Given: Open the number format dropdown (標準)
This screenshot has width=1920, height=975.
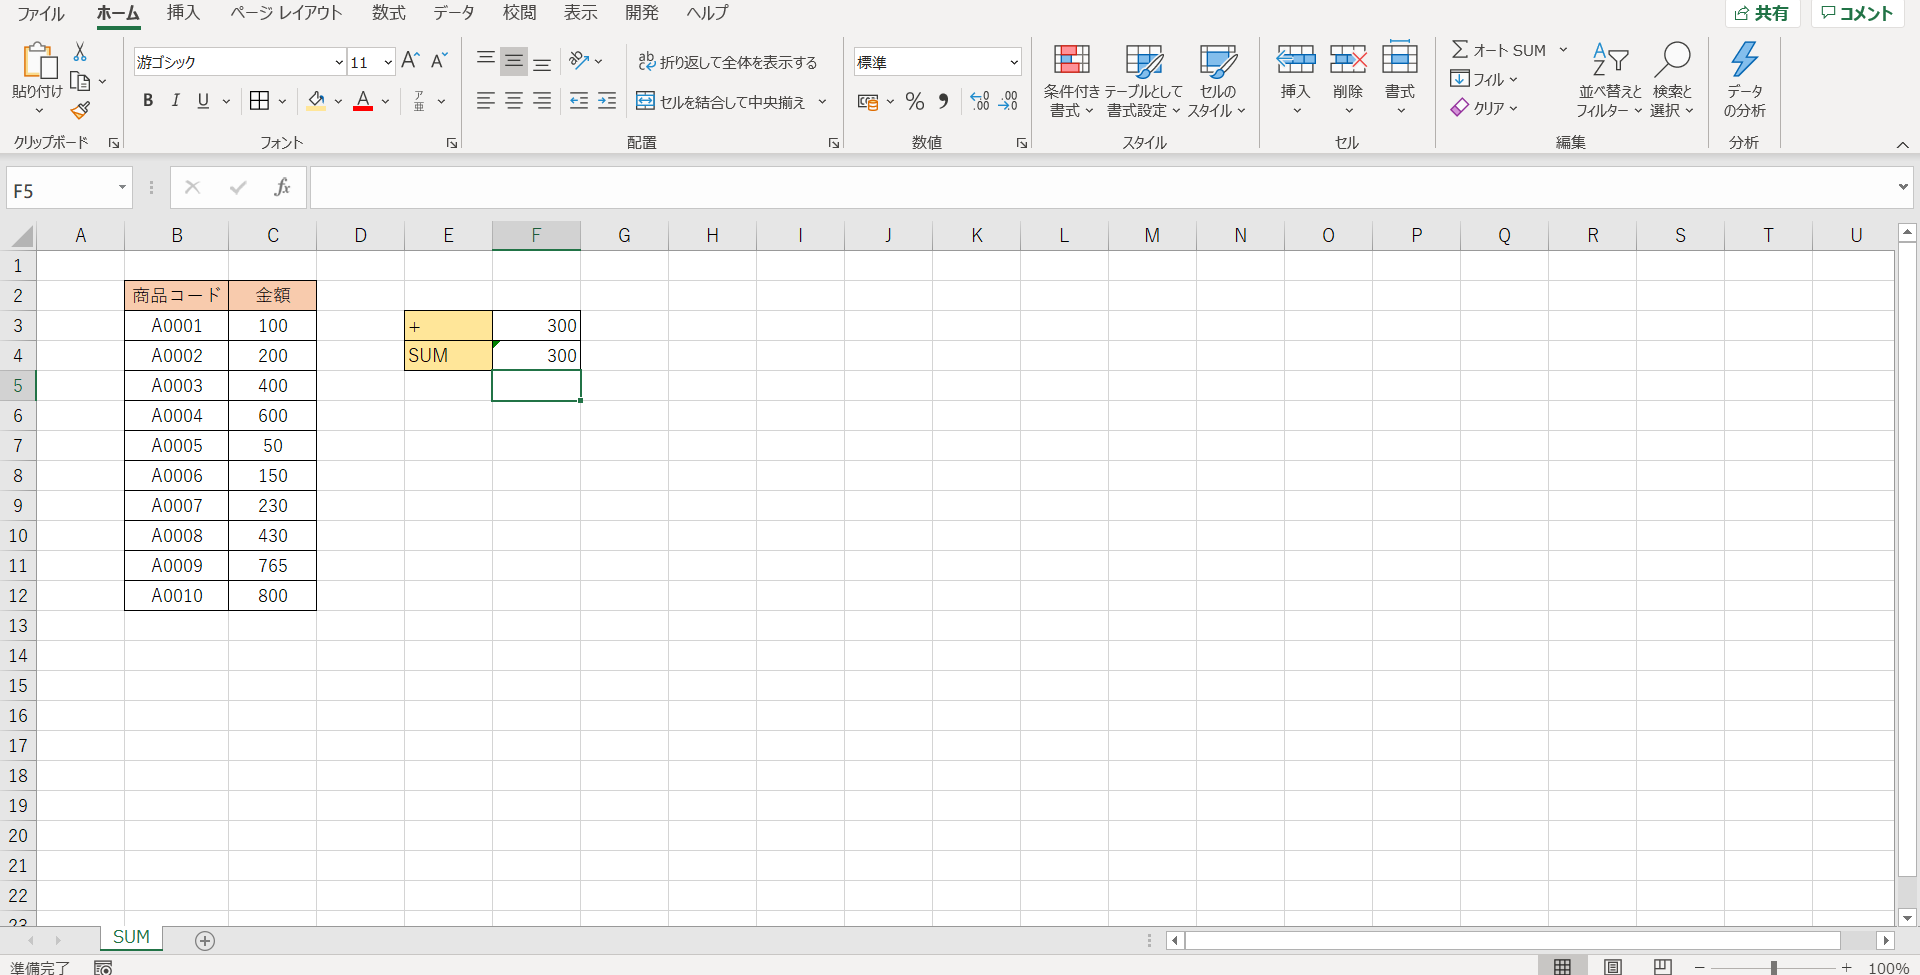Looking at the screenshot, I should (x=1013, y=62).
